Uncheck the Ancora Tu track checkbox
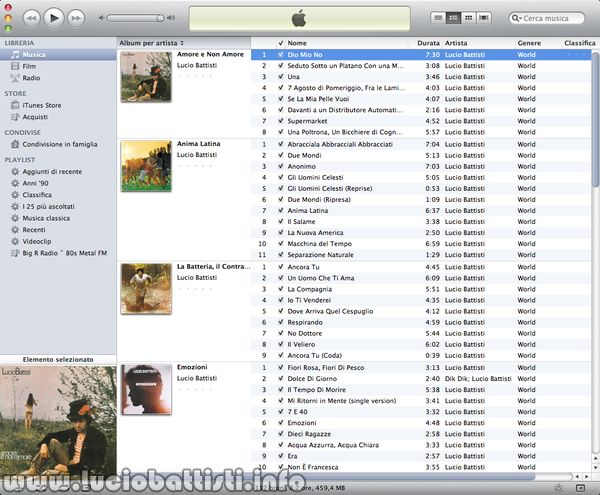This screenshot has height=495, width=600. (281, 267)
